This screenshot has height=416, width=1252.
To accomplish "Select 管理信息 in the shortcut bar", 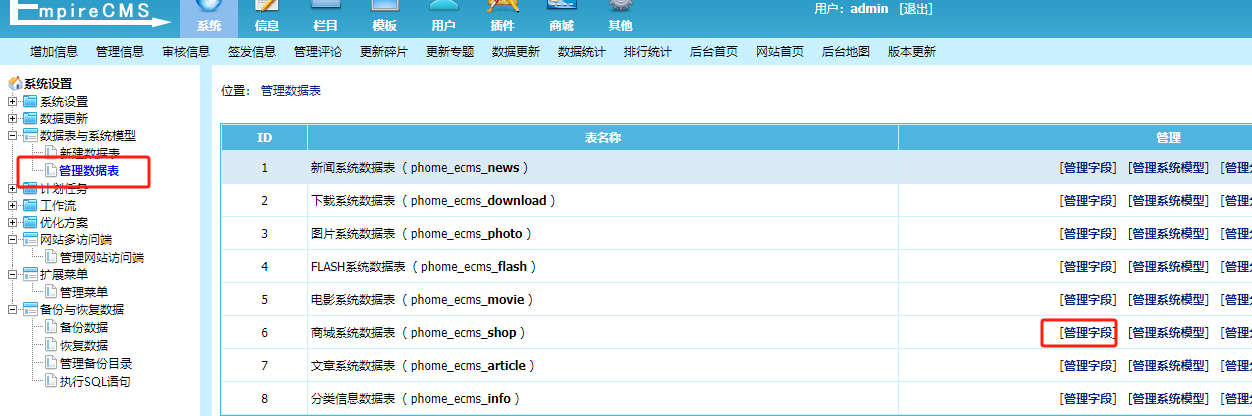I will [x=120, y=52].
